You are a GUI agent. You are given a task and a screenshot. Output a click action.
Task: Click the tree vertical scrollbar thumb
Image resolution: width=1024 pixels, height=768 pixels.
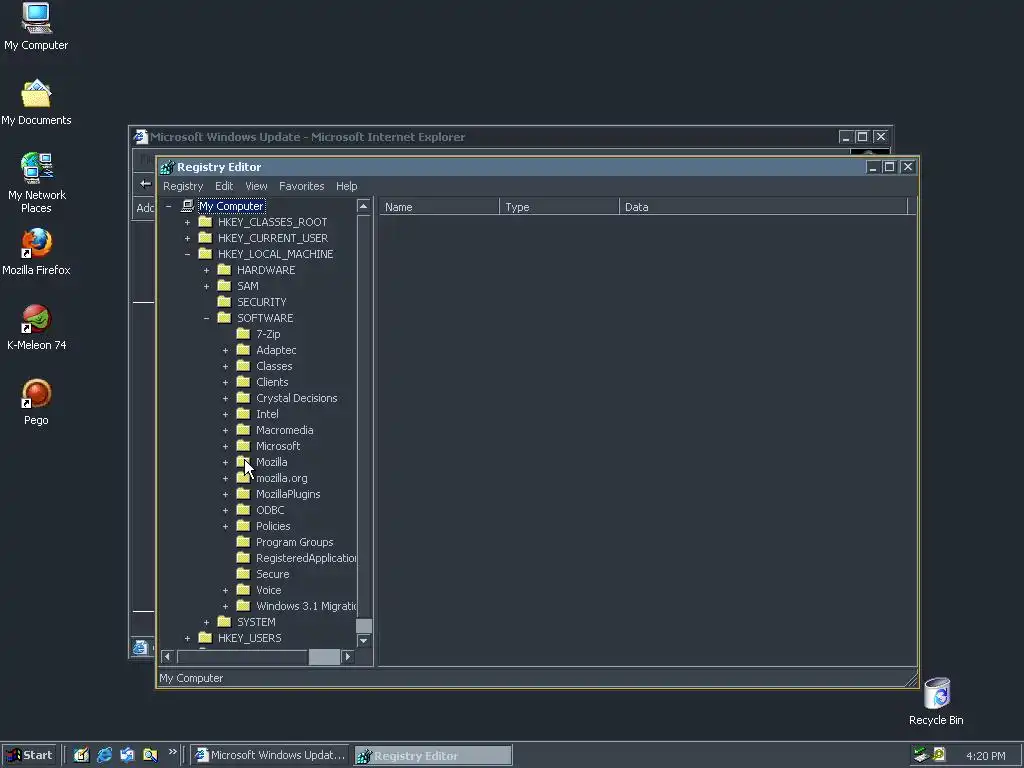click(364, 626)
